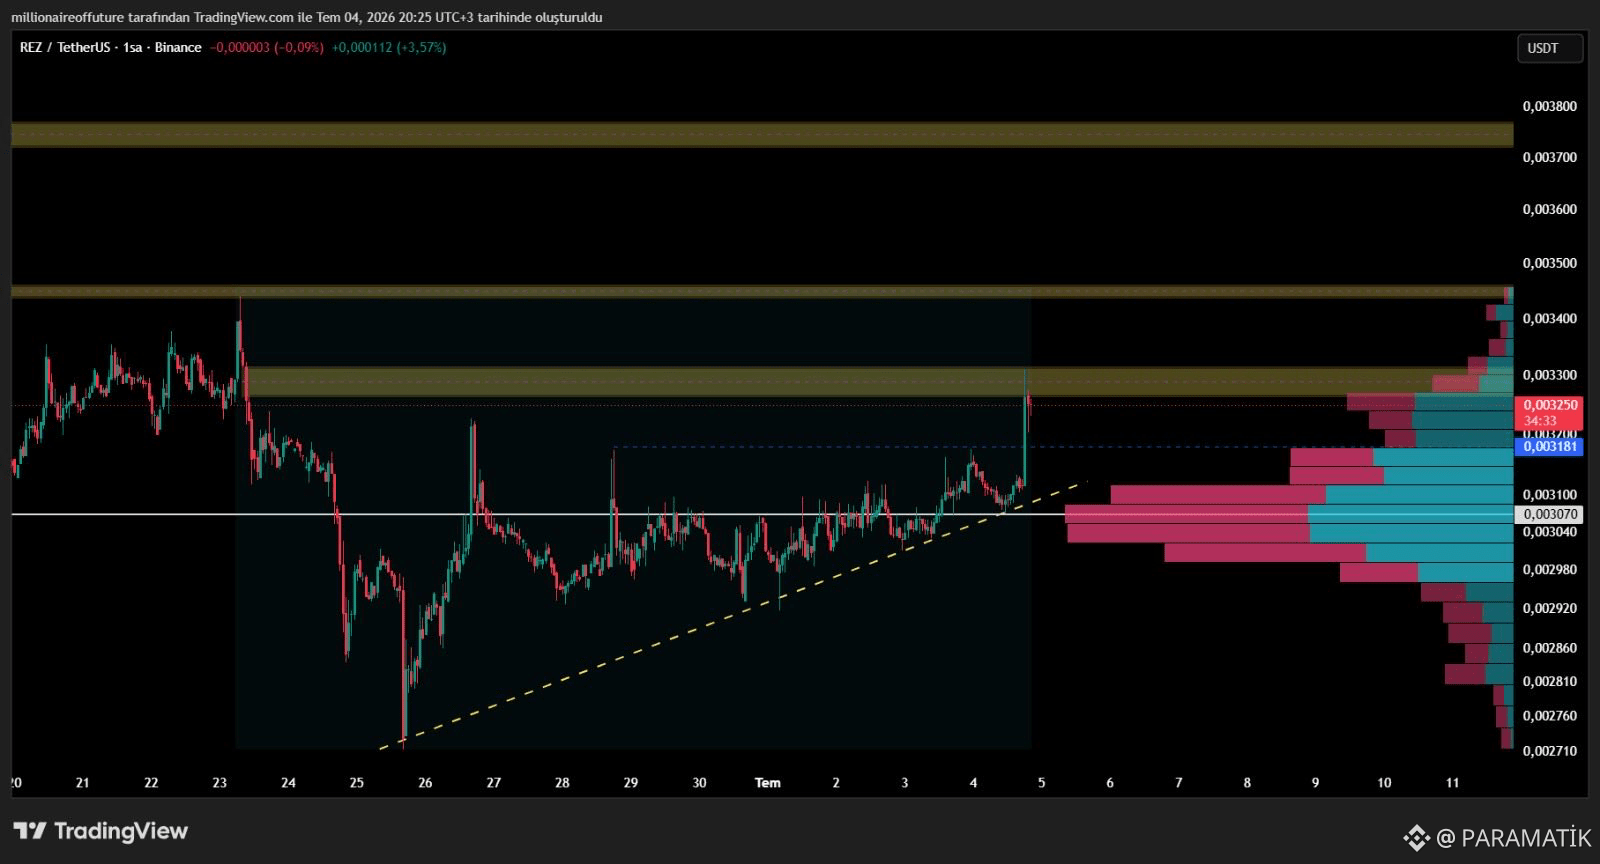Click the 0,003400 price axis label
1600x864 pixels.
click(1549, 318)
